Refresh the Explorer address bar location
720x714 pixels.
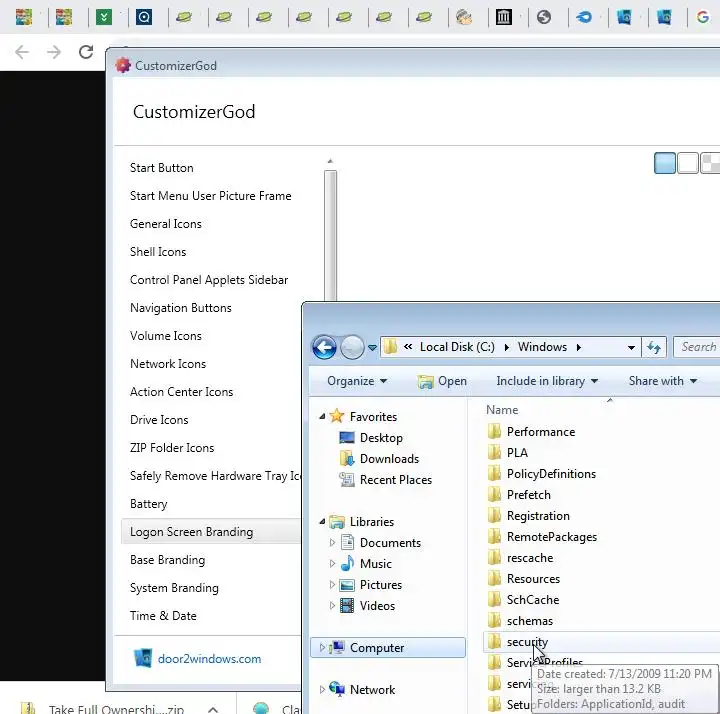pyautogui.click(x=654, y=347)
